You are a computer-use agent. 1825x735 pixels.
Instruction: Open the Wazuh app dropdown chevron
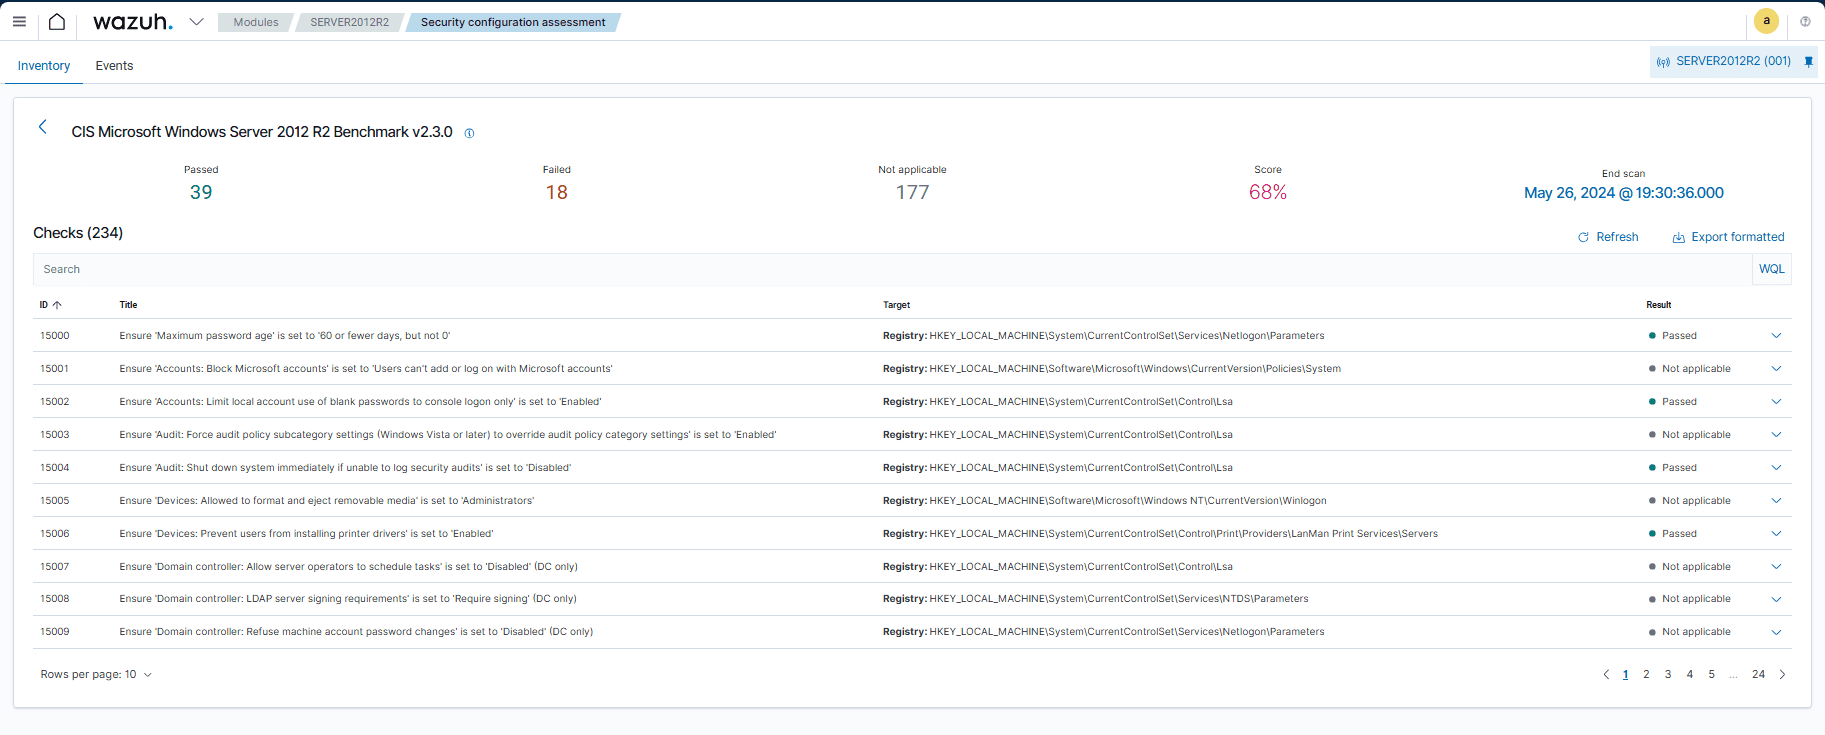pos(196,21)
